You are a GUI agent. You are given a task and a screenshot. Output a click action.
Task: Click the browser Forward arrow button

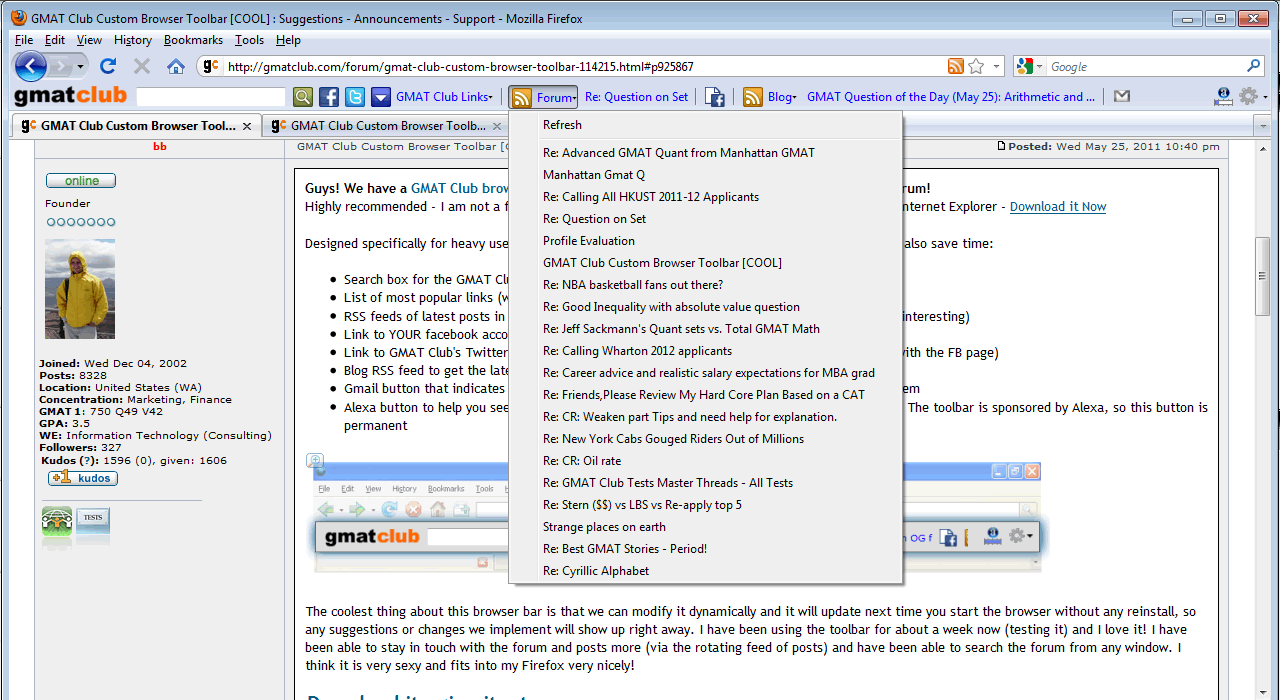coord(63,67)
